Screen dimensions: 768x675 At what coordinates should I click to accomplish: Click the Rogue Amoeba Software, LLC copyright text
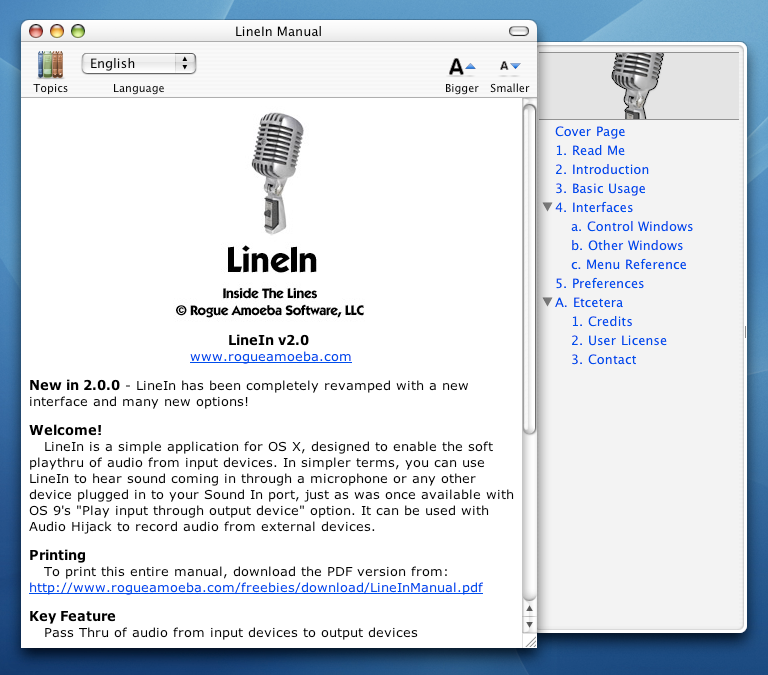(x=270, y=311)
